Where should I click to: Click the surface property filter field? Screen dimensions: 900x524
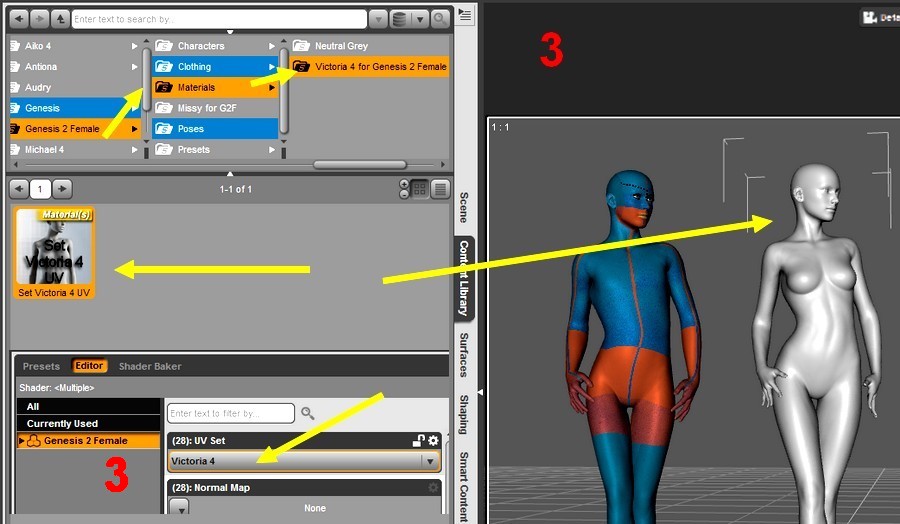[x=231, y=413]
